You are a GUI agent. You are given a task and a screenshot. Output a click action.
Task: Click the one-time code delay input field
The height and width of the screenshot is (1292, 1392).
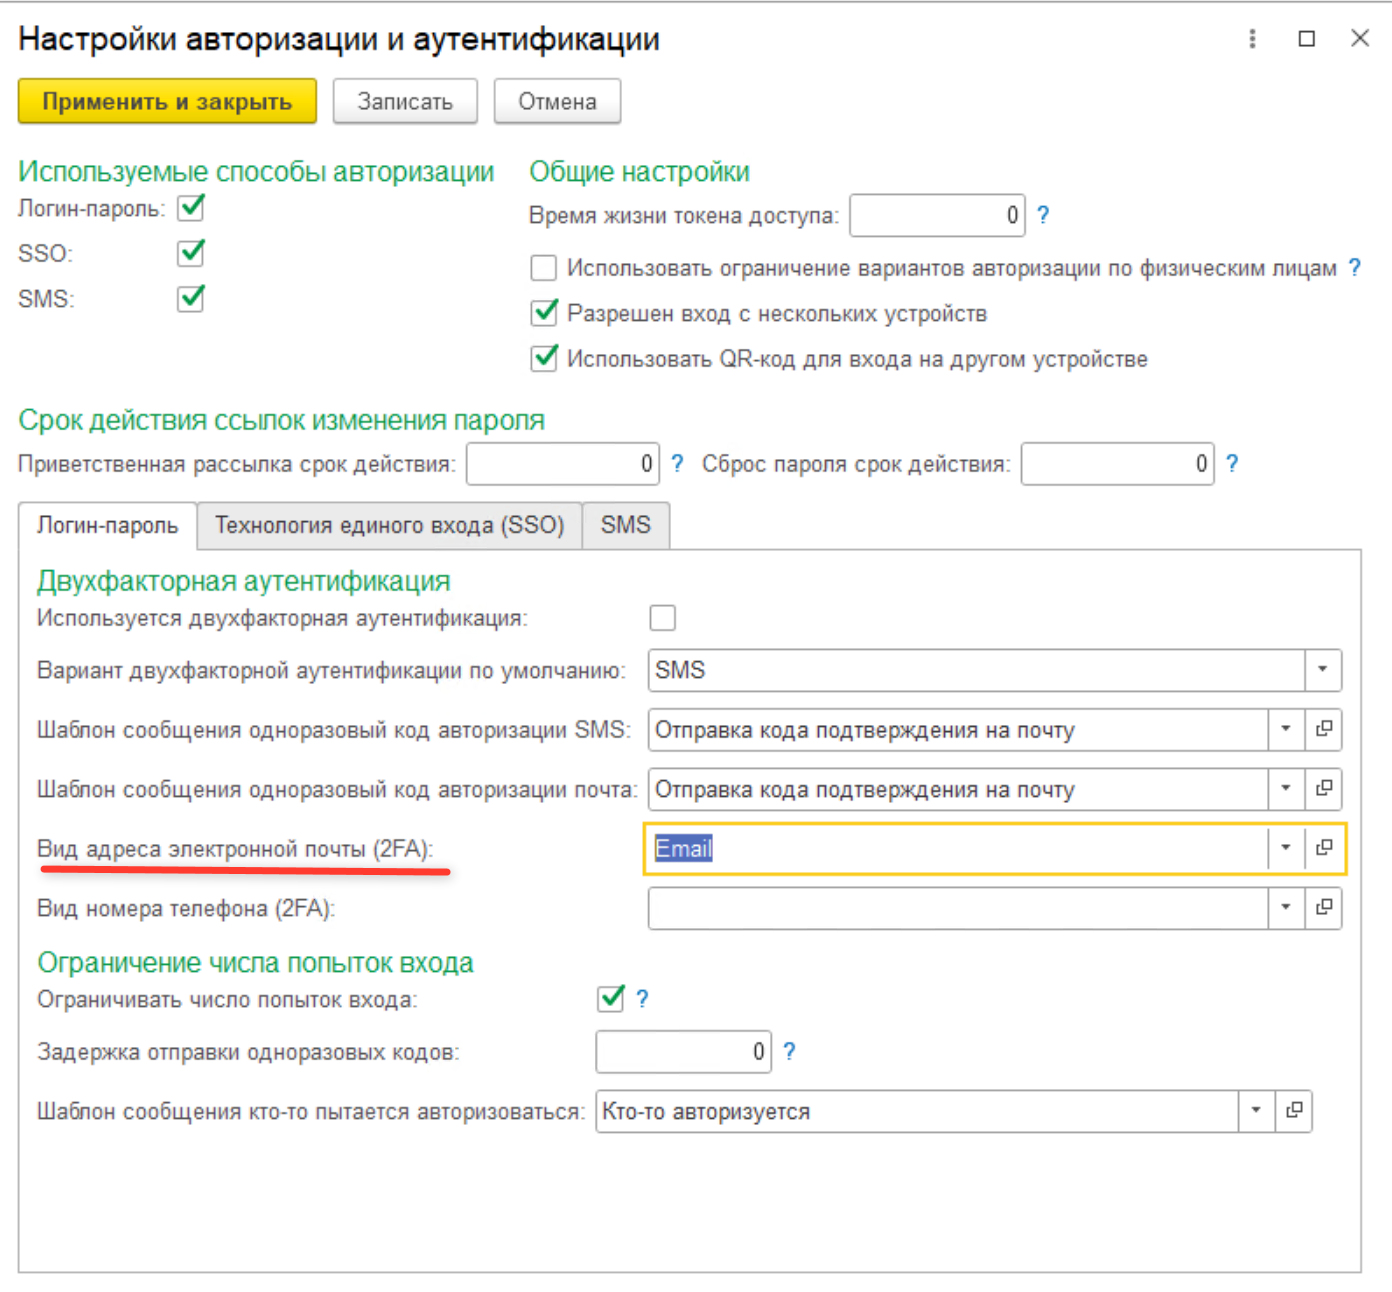tap(682, 1052)
